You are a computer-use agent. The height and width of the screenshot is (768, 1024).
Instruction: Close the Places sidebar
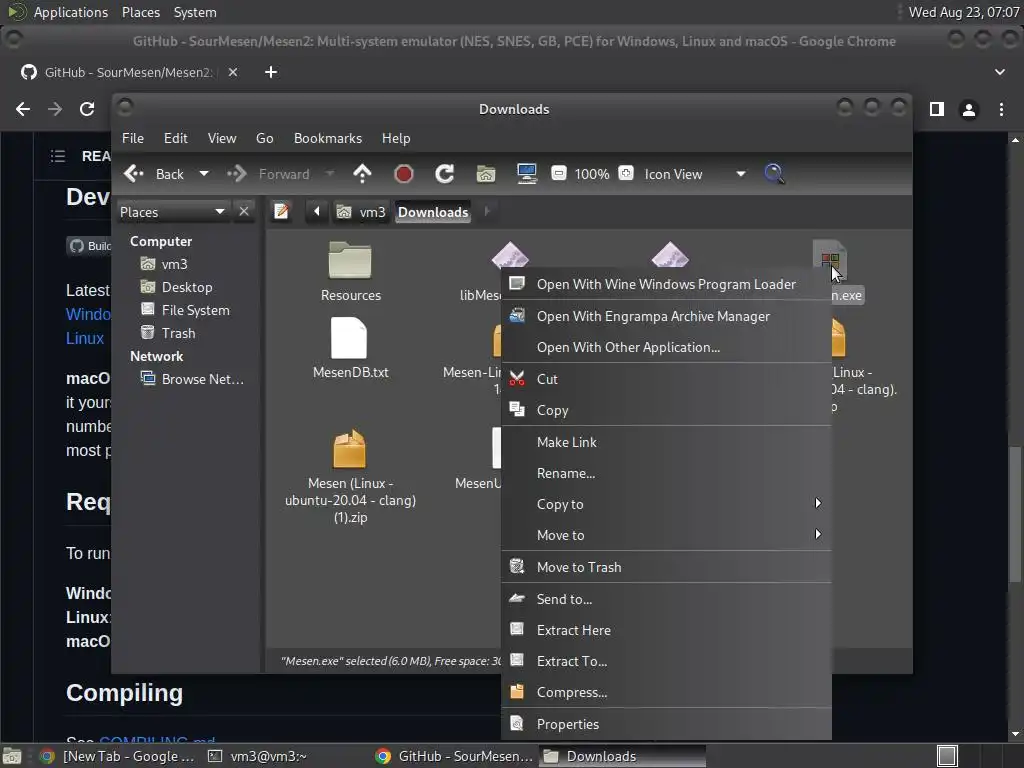(x=244, y=212)
